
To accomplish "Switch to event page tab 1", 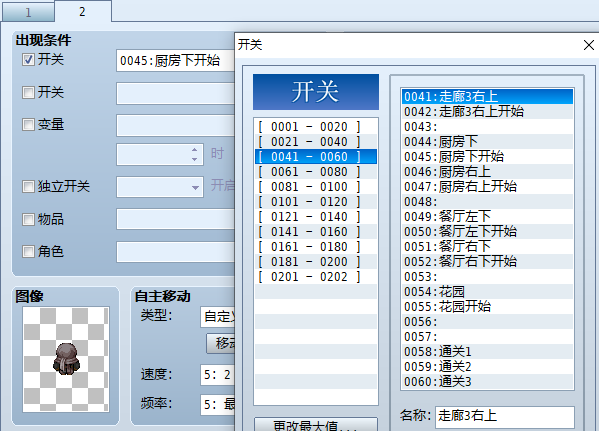I will pyautogui.click(x=28, y=13).
